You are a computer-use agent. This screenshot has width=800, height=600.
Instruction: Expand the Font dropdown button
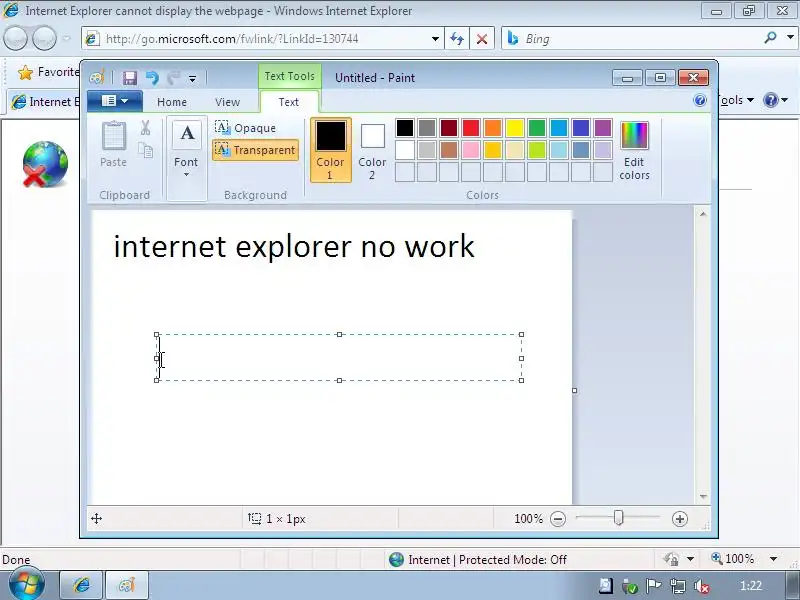(x=186, y=158)
